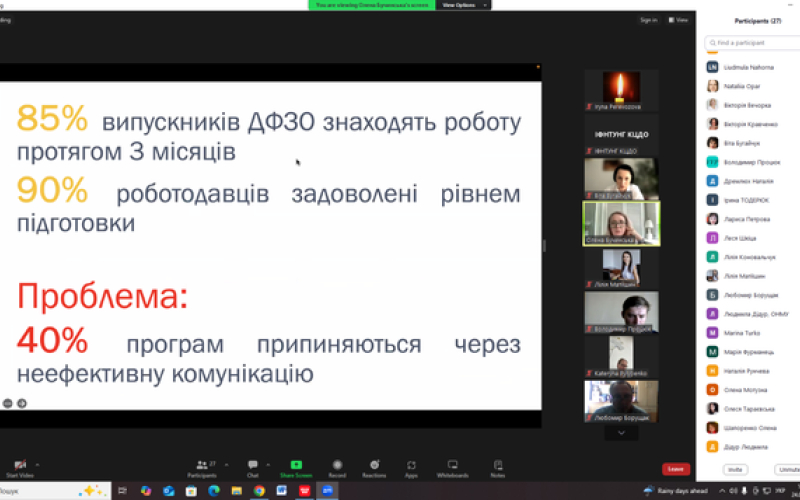Expand the Participants options arrow
Viewport: 800px width, 500px height.
(227, 465)
